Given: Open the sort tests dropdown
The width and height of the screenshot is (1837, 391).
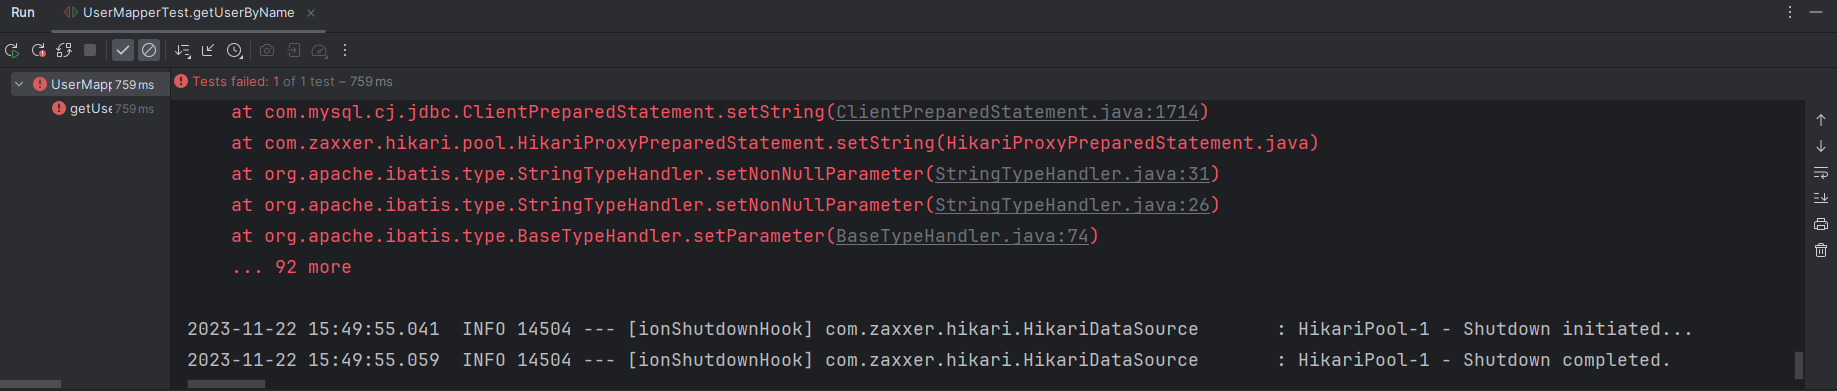Looking at the screenshot, I should 182,50.
